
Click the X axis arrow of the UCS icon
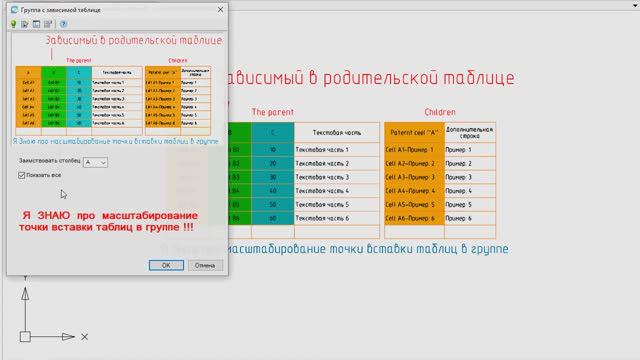click(68, 337)
